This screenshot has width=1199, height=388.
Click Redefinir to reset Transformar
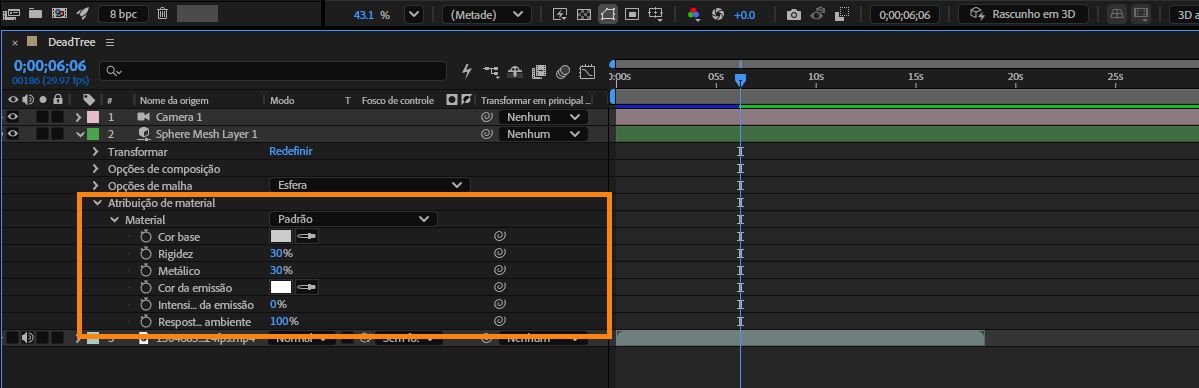click(x=291, y=152)
